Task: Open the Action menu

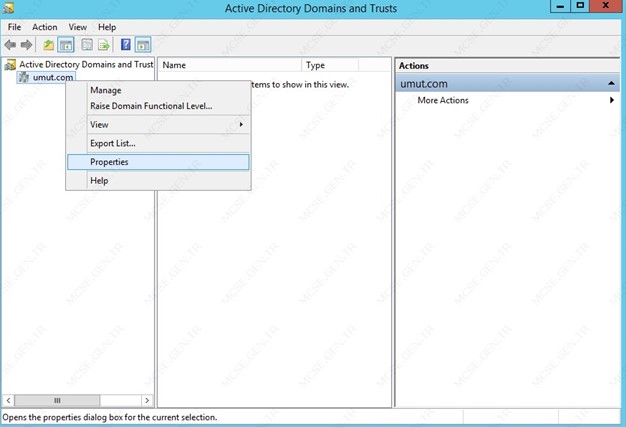Action: [x=45, y=27]
